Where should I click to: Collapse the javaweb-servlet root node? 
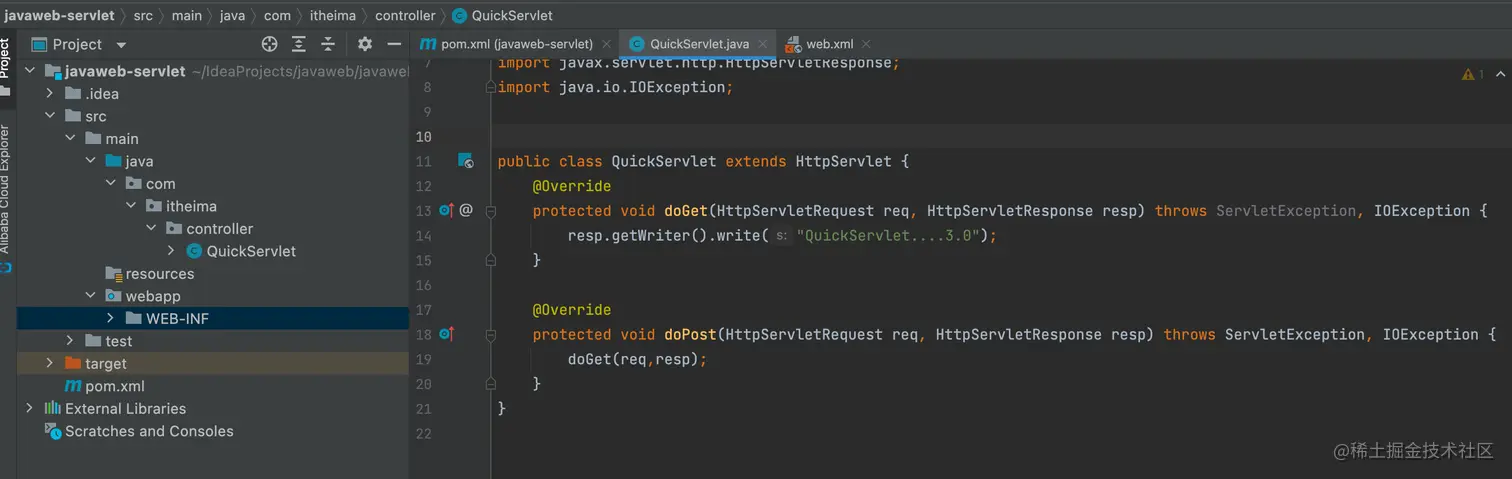click(29, 71)
